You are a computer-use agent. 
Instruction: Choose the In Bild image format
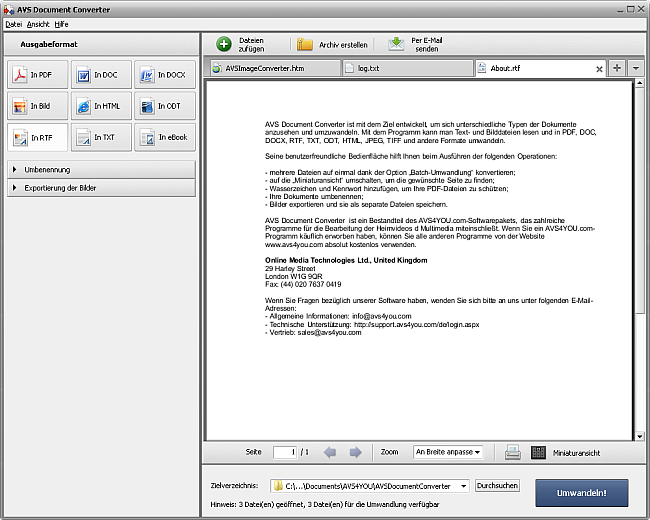coord(37,106)
